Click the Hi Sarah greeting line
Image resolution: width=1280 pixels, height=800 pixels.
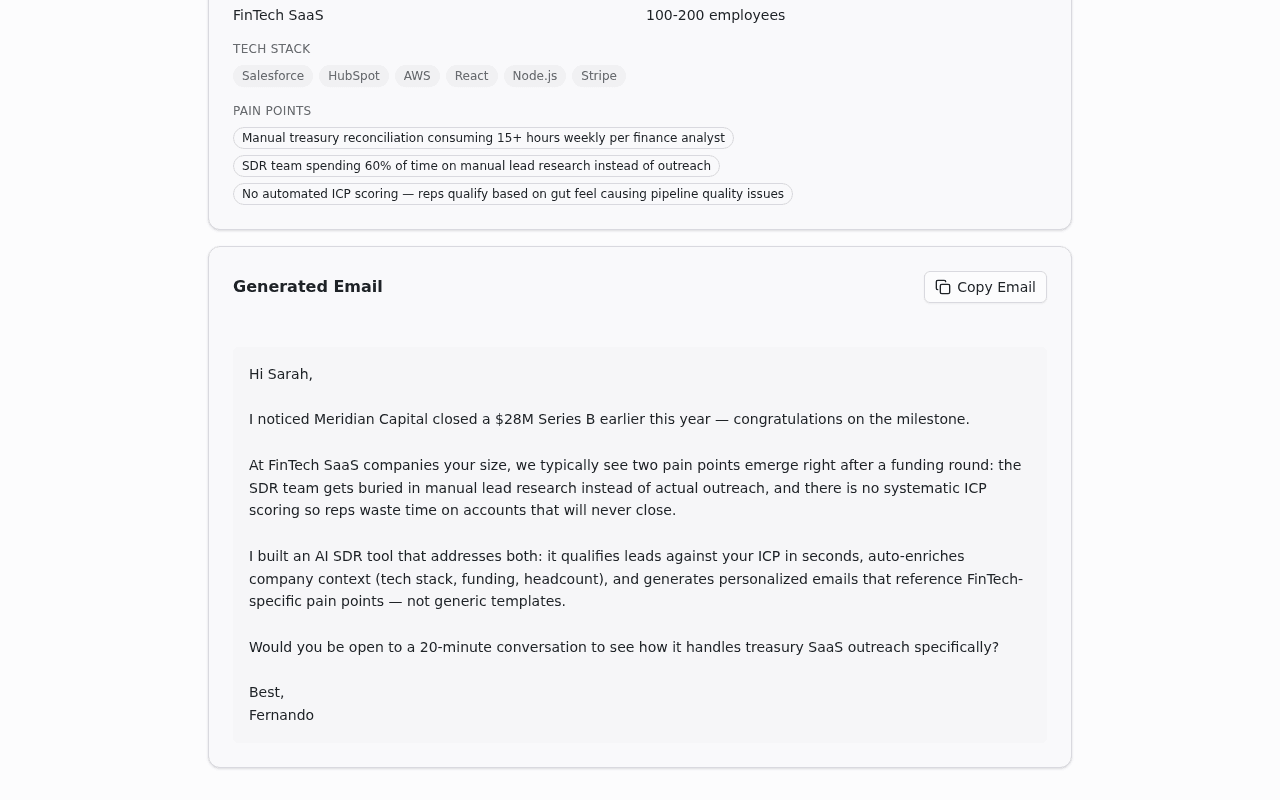click(280, 374)
